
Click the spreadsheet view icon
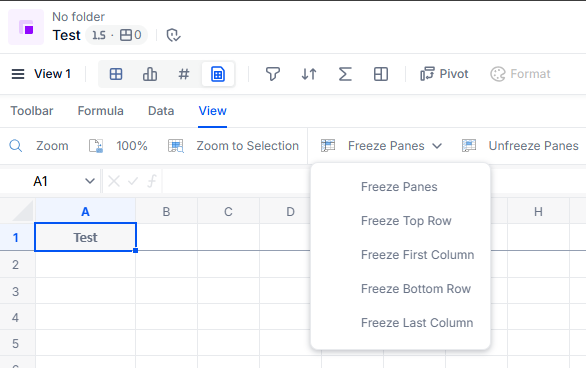pyautogui.click(x=218, y=74)
